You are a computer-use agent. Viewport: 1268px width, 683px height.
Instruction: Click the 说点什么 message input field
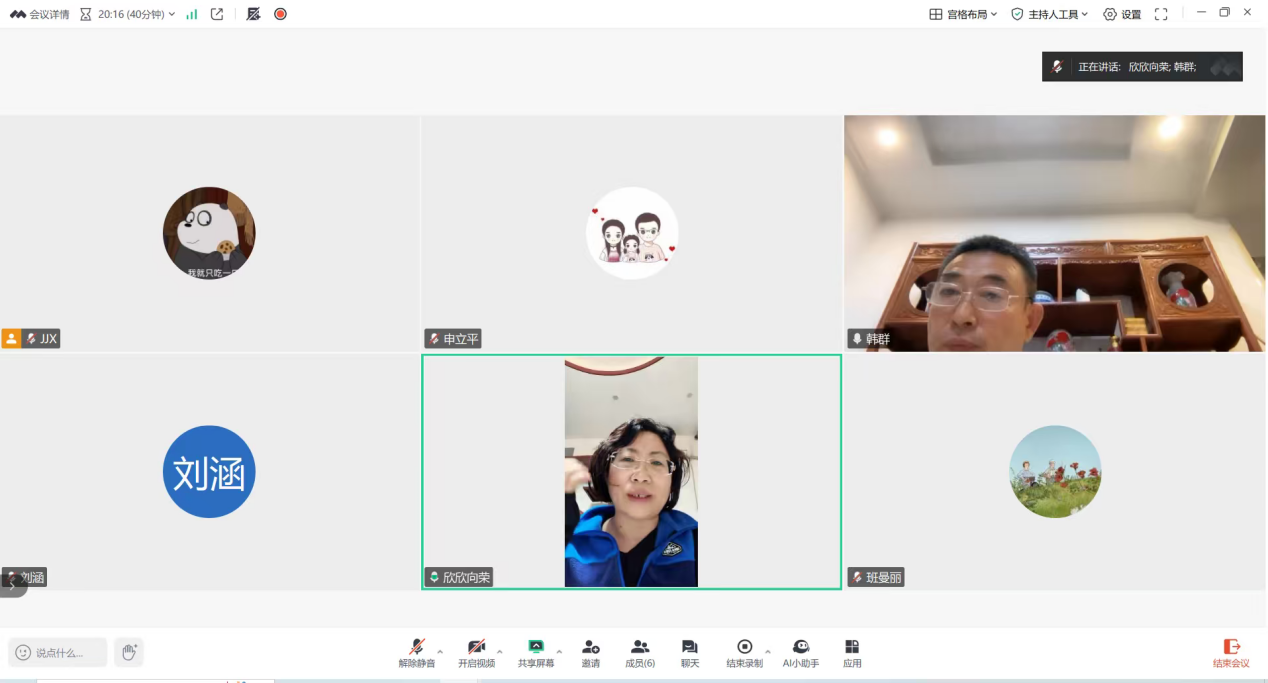tap(58, 653)
